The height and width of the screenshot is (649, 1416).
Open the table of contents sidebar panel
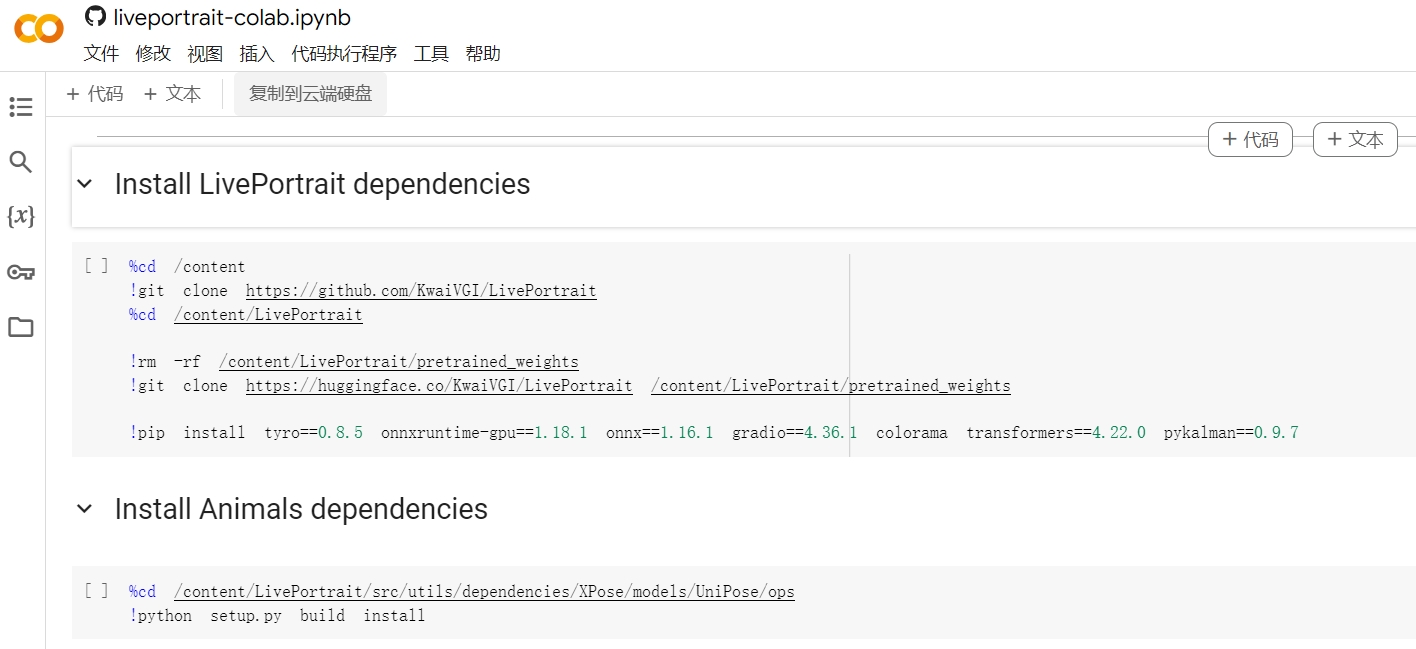coord(21,107)
